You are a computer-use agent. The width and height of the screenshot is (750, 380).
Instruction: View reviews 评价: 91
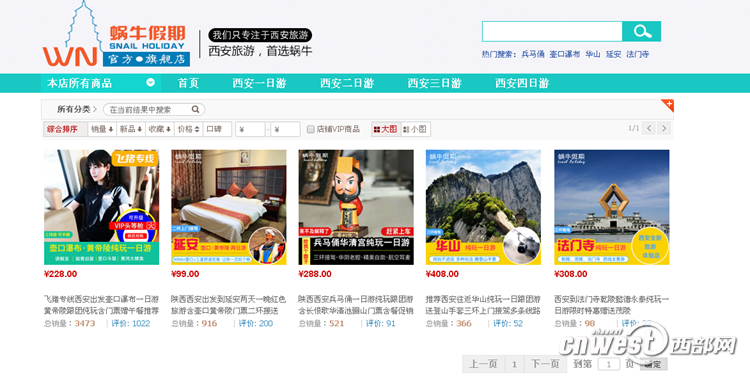[x=381, y=324]
